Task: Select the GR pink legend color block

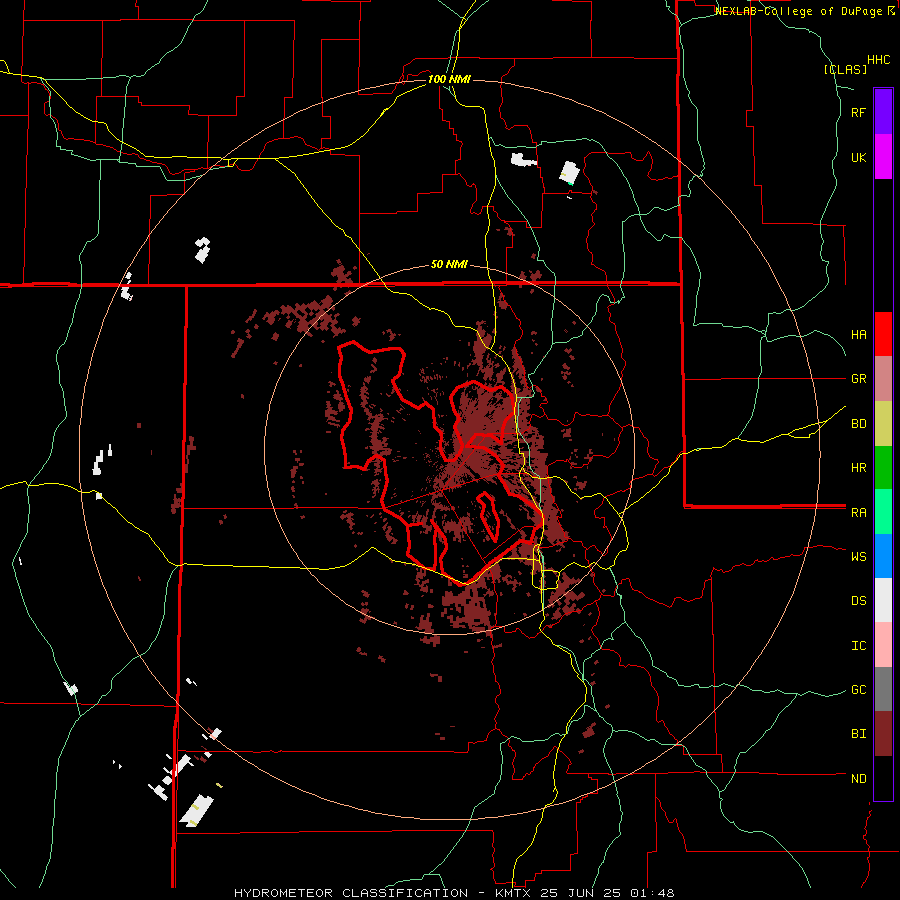Action: click(x=883, y=379)
